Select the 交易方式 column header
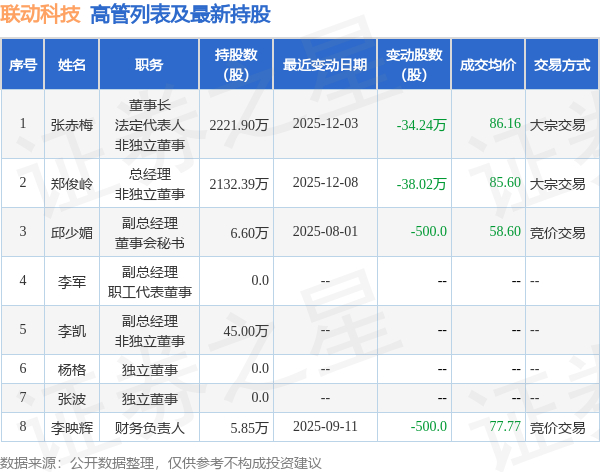The height and width of the screenshot is (472, 600). (562, 64)
